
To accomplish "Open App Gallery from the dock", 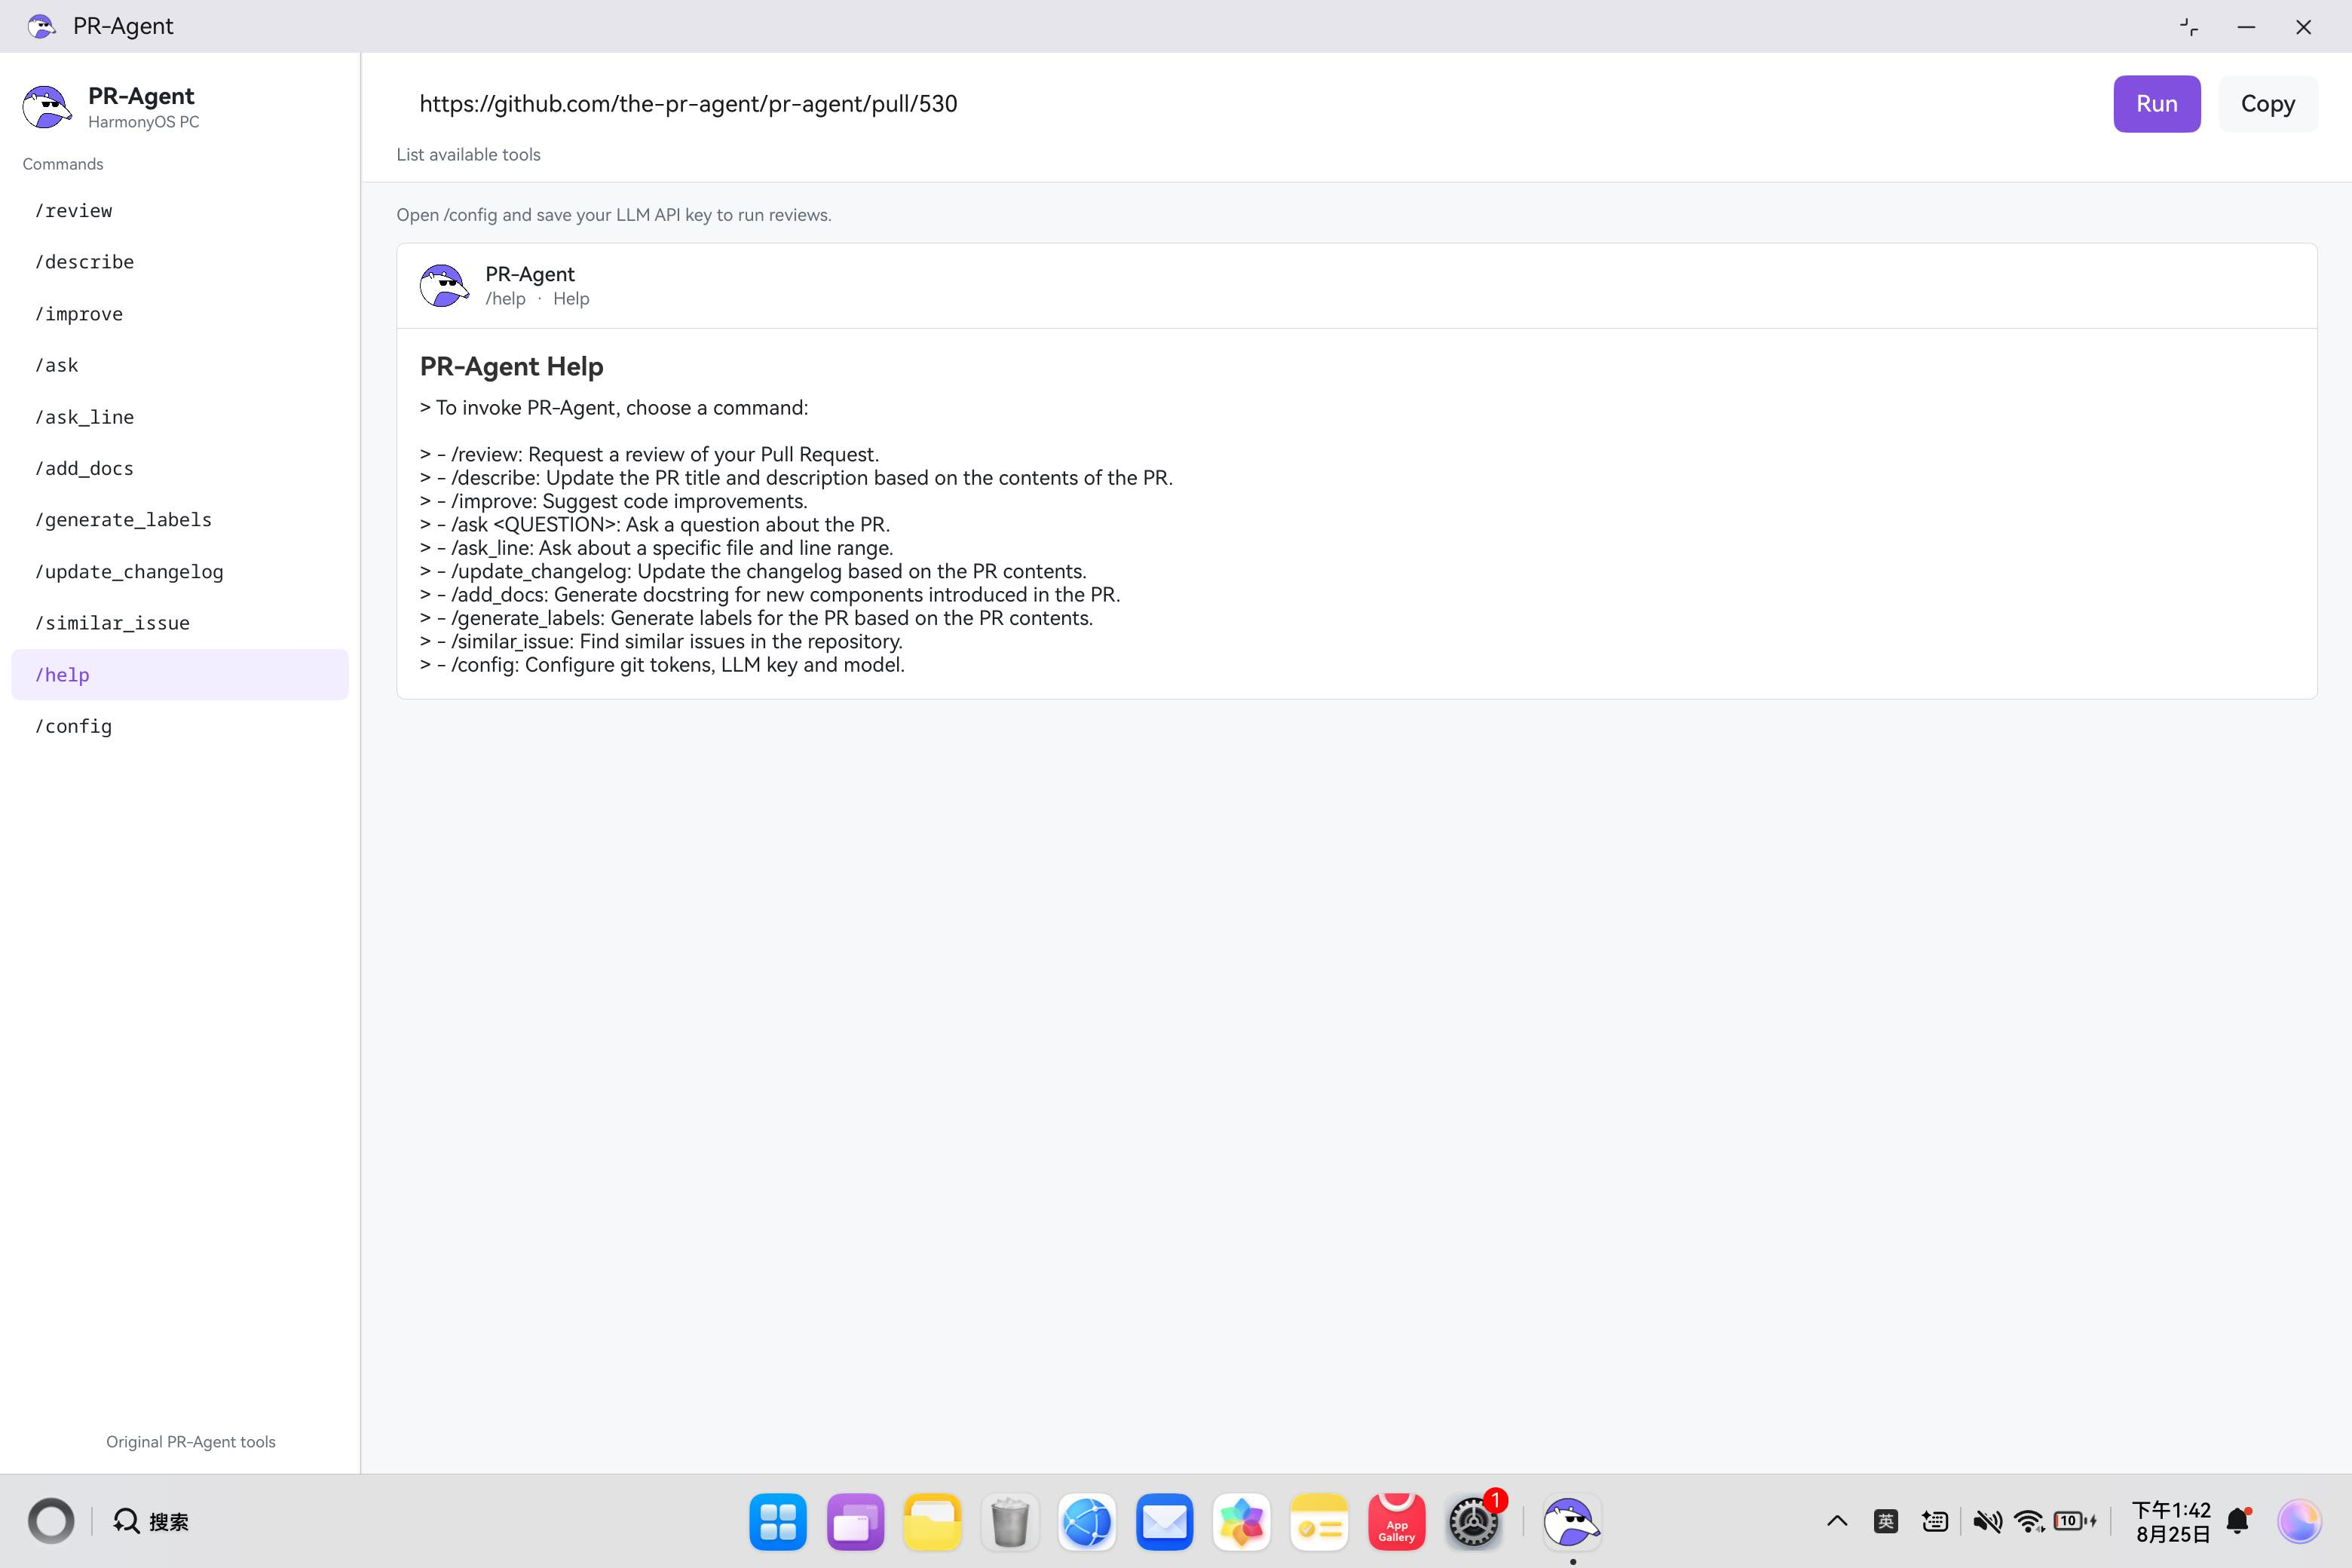I will click(x=1396, y=1521).
